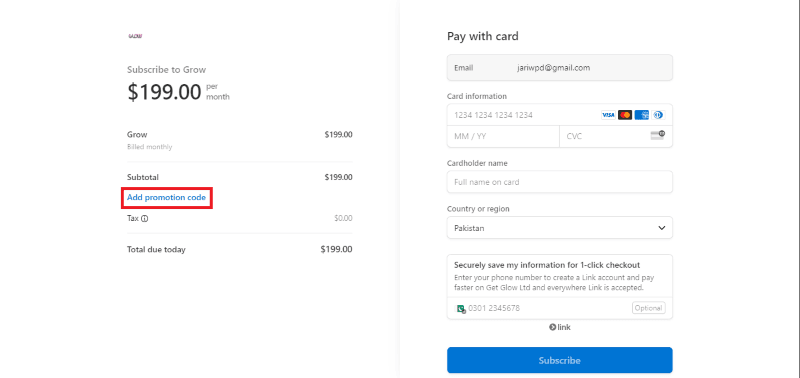Open the Country or region dropdown

[560, 228]
